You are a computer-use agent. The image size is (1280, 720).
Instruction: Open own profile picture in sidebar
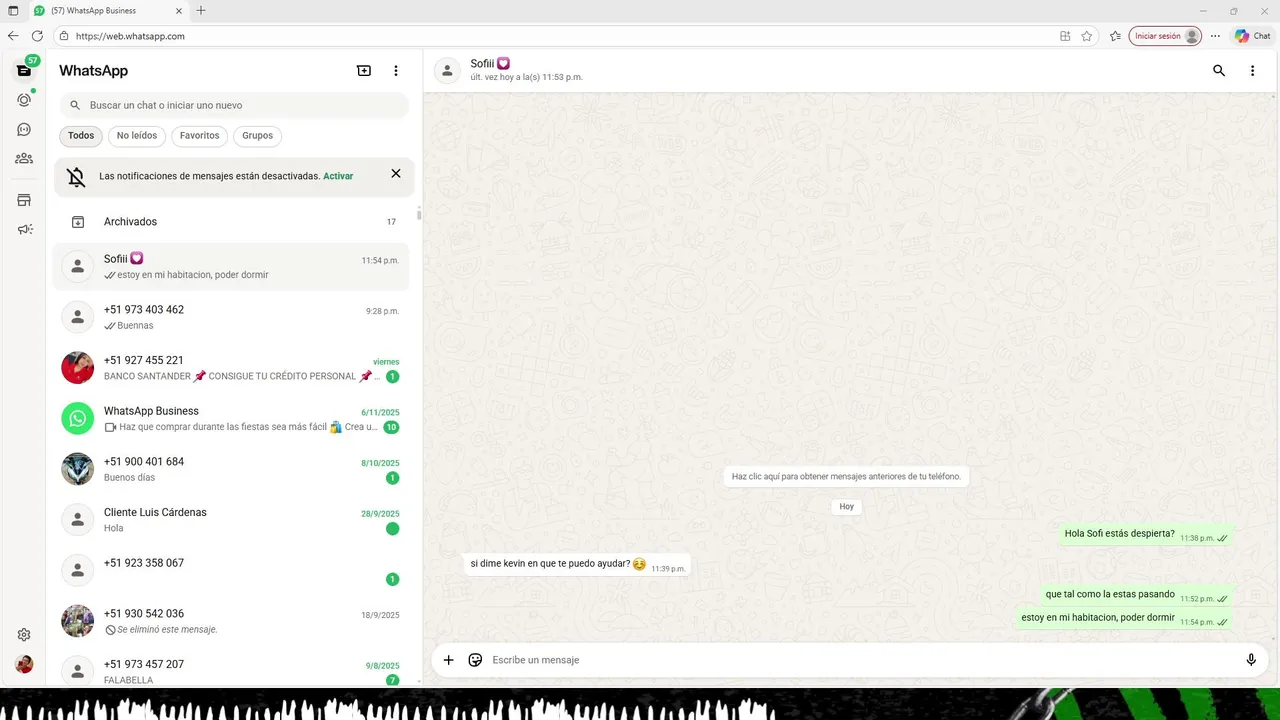point(24,664)
